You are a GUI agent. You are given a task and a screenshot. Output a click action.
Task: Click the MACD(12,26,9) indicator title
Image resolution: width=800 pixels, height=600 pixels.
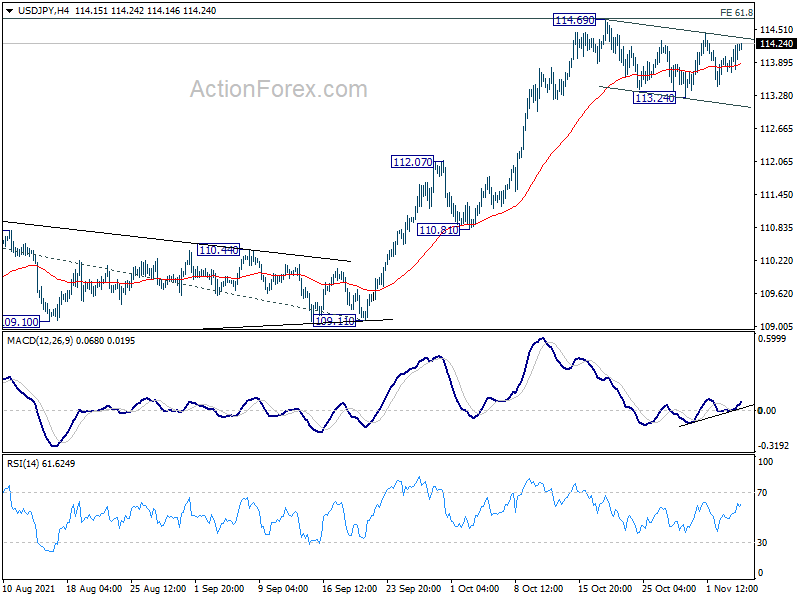click(40, 340)
